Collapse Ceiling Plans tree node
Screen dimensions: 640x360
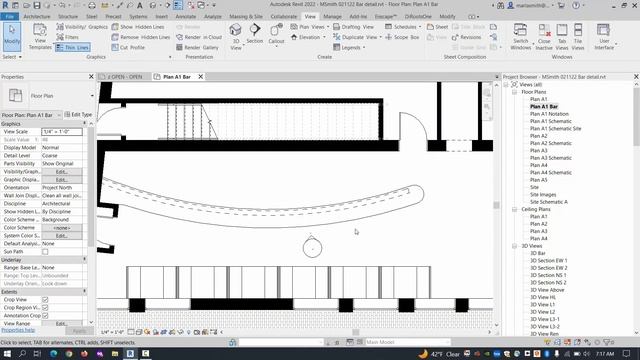point(514,209)
